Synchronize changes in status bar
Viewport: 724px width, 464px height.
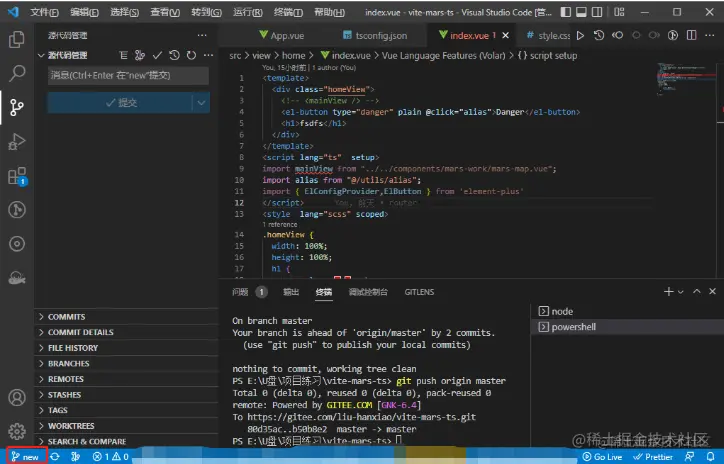(55, 457)
